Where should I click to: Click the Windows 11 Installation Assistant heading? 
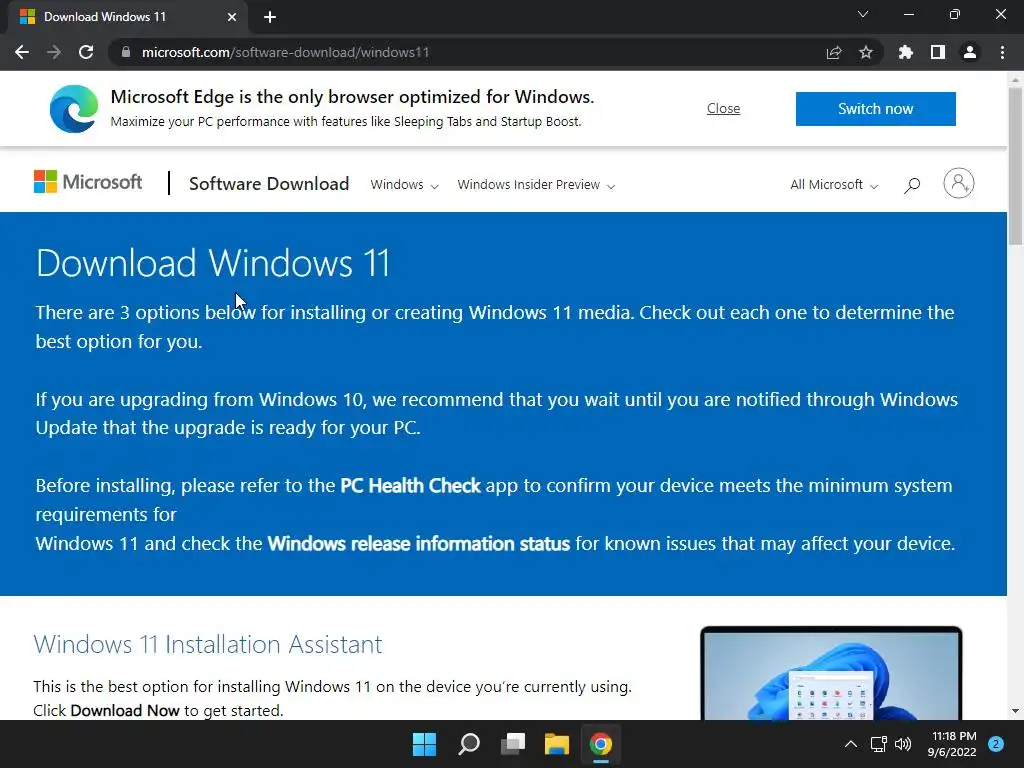[x=208, y=645]
